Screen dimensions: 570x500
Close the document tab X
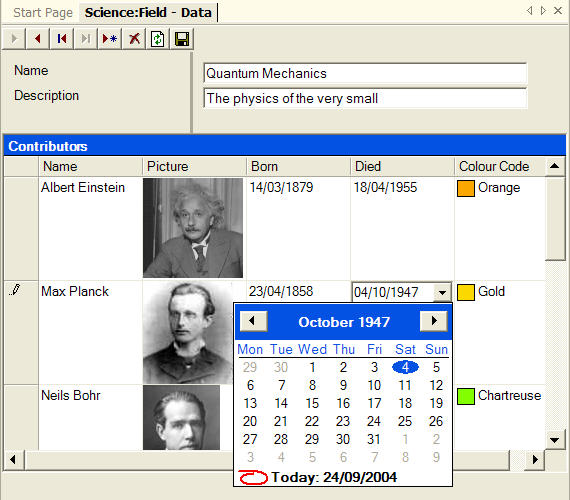558,11
